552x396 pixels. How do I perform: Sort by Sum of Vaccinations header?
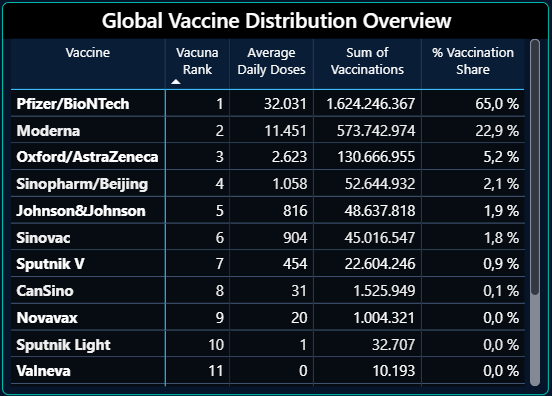point(367,61)
